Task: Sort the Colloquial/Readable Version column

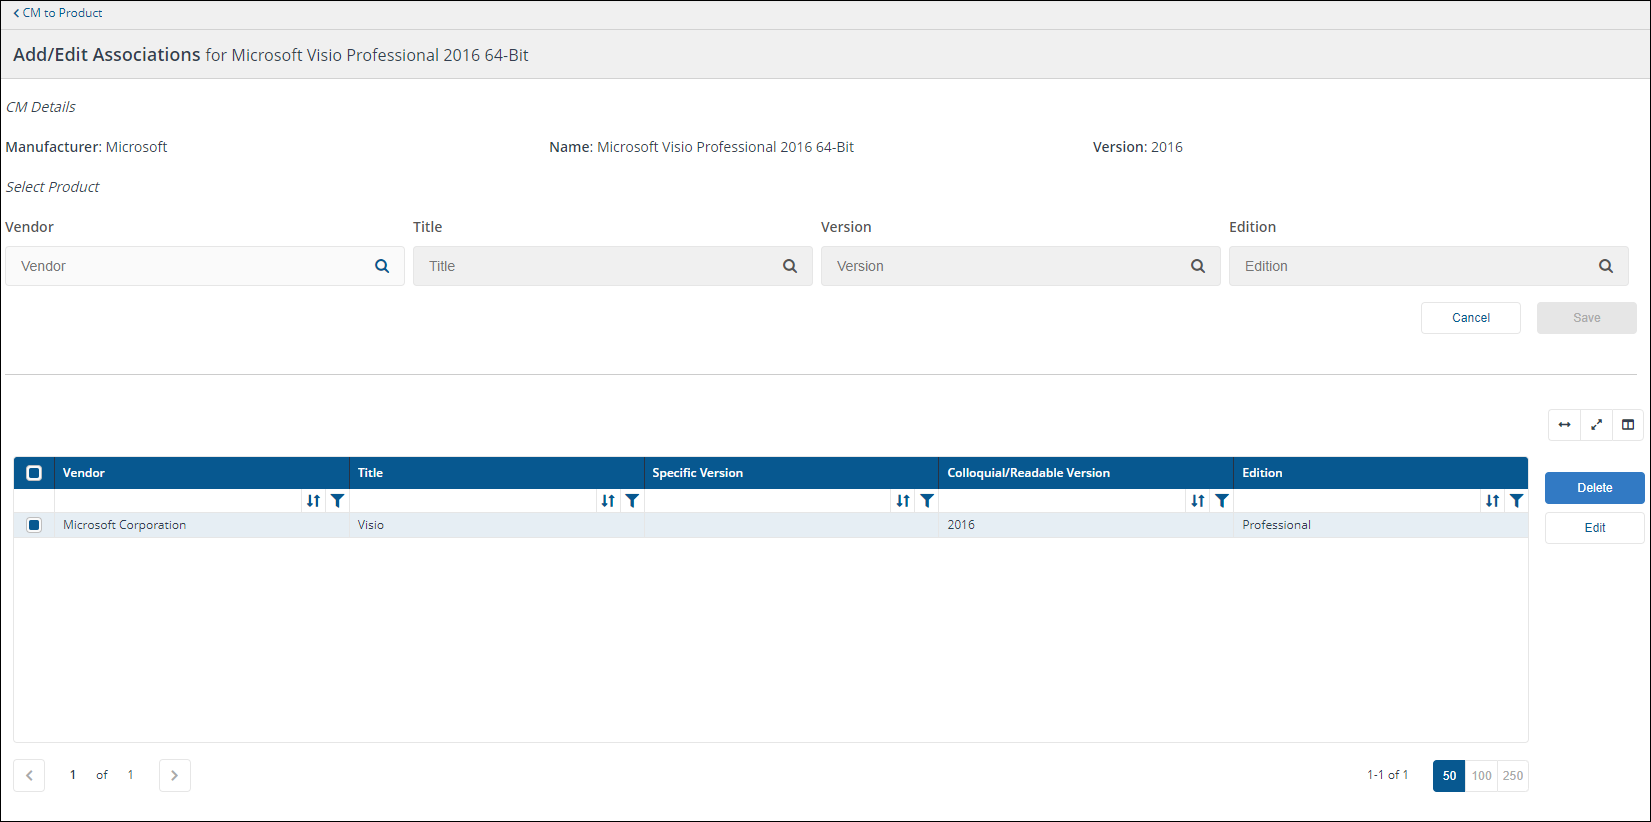Action: (1197, 501)
